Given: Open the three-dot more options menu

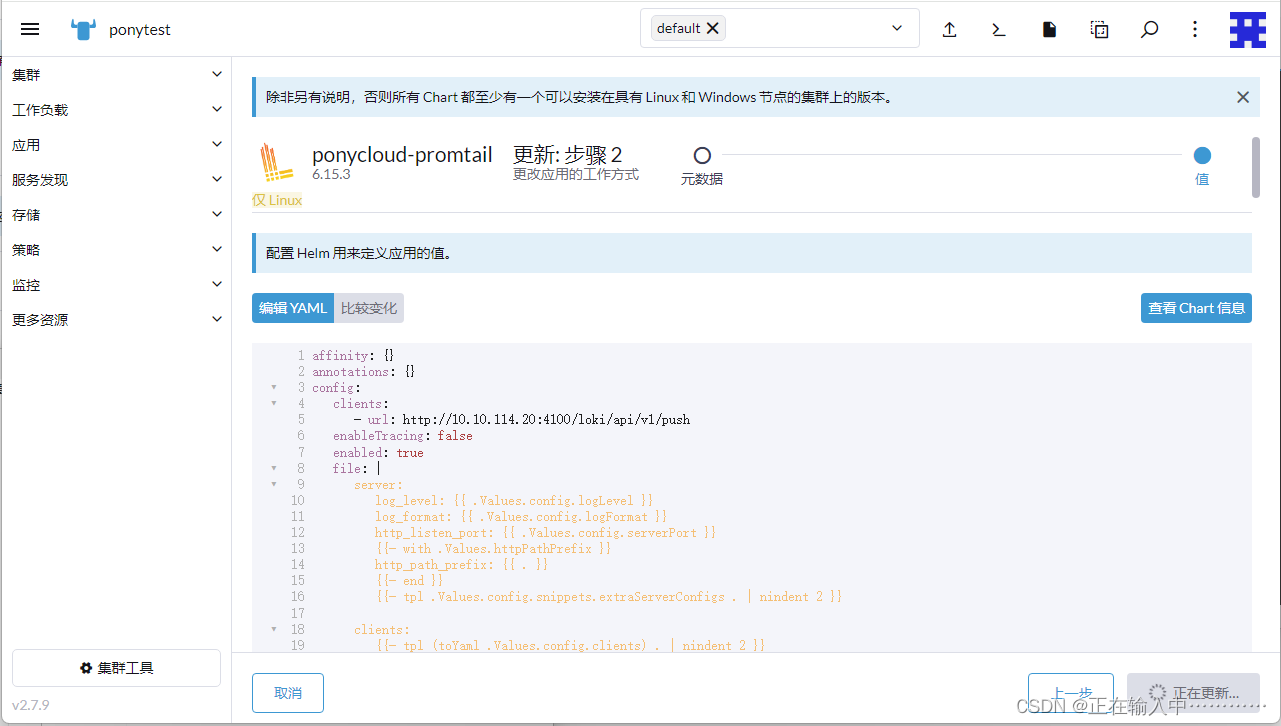Looking at the screenshot, I should (x=1195, y=29).
